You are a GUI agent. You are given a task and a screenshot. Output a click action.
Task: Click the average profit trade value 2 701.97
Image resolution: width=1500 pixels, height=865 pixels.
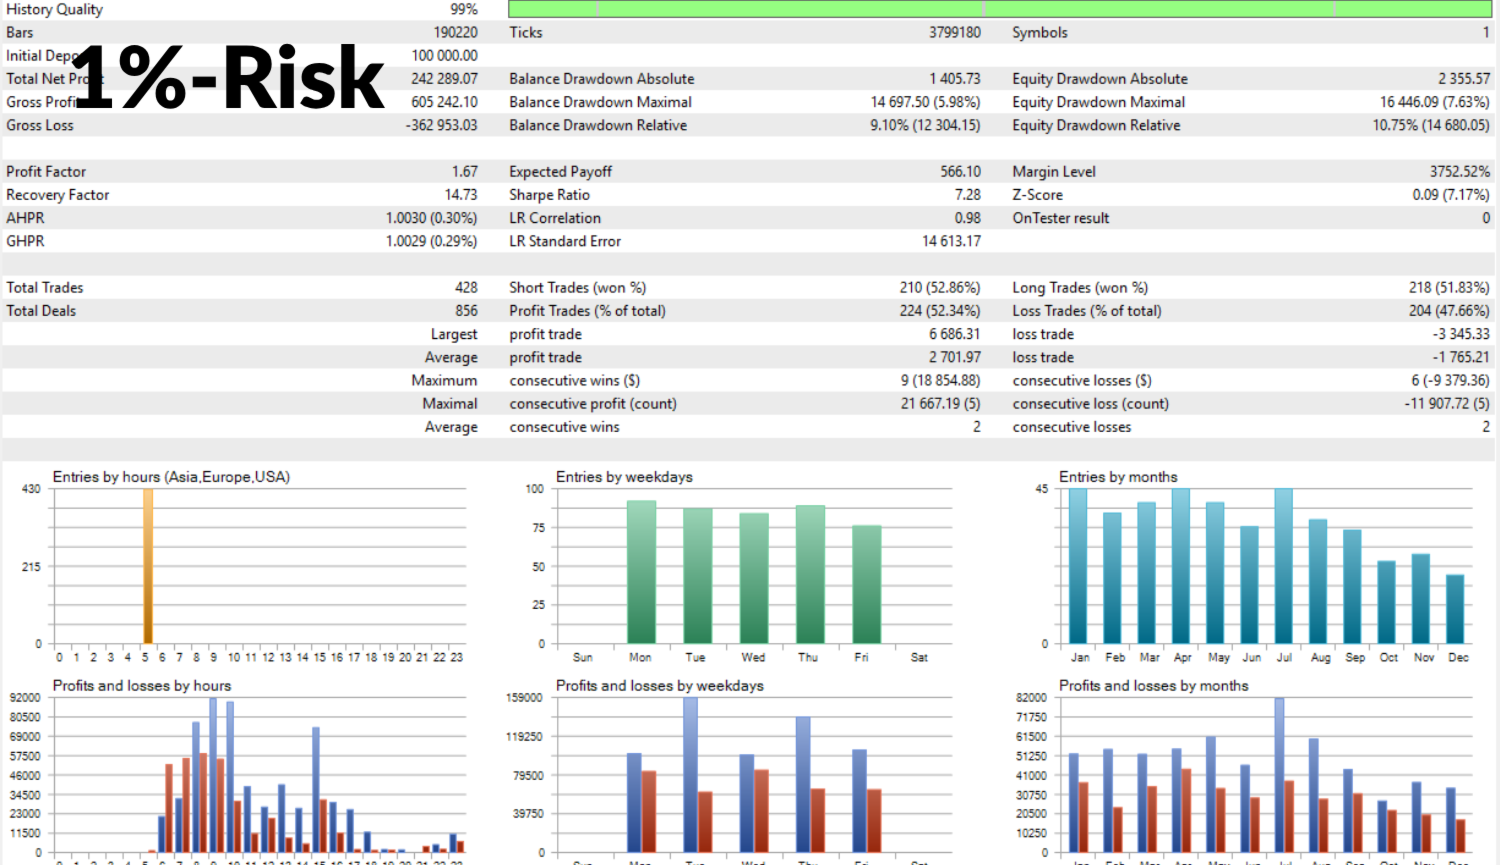(x=955, y=357)
